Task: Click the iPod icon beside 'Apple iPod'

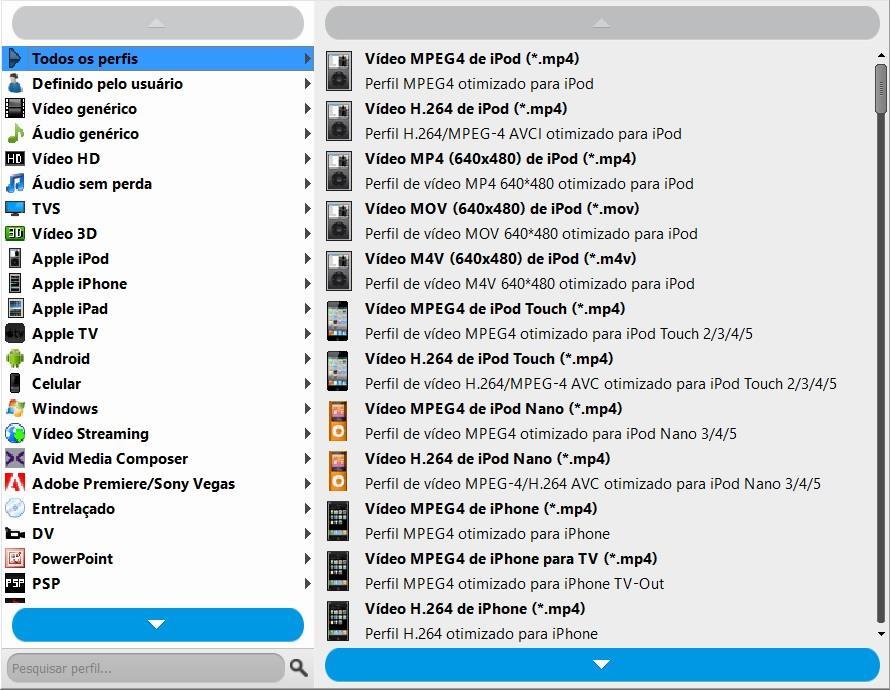Action: coord(15,258)
